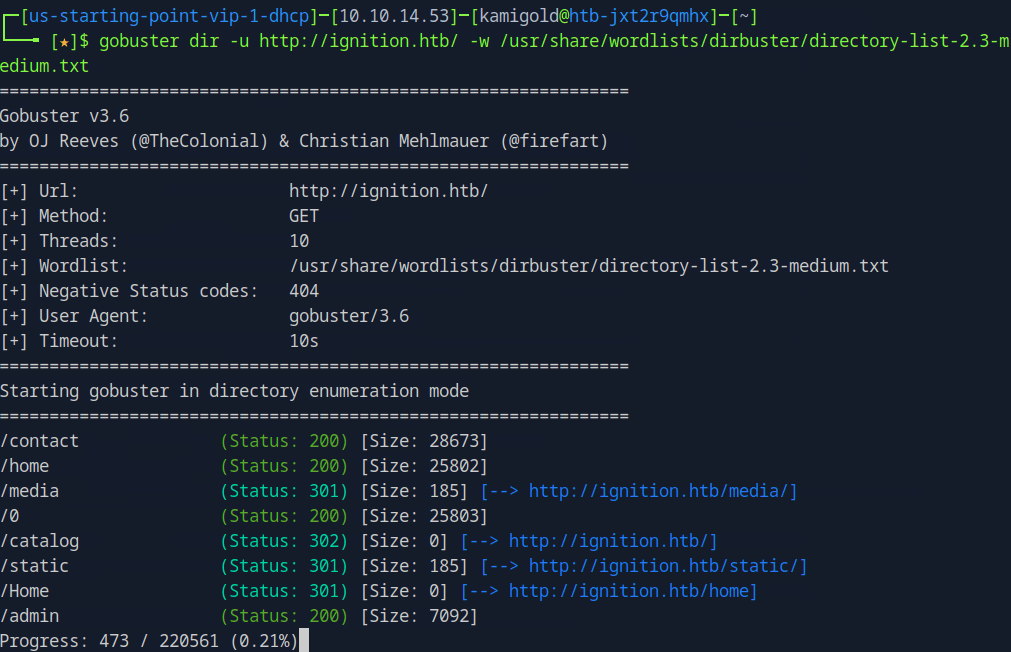Open the http://ignition.htb/media/ redirect link

click(x=662, y=491)
